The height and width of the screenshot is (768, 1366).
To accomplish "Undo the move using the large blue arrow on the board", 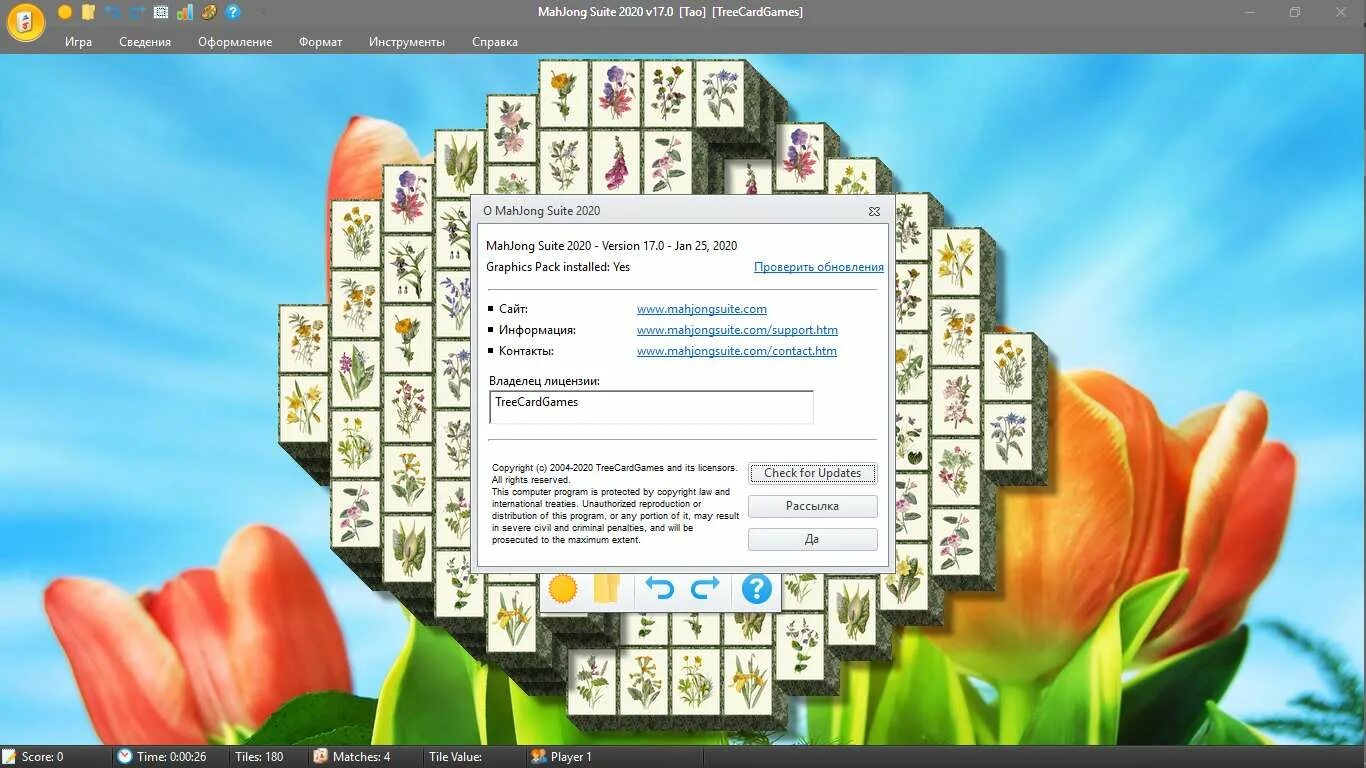I will click(660, 589).
